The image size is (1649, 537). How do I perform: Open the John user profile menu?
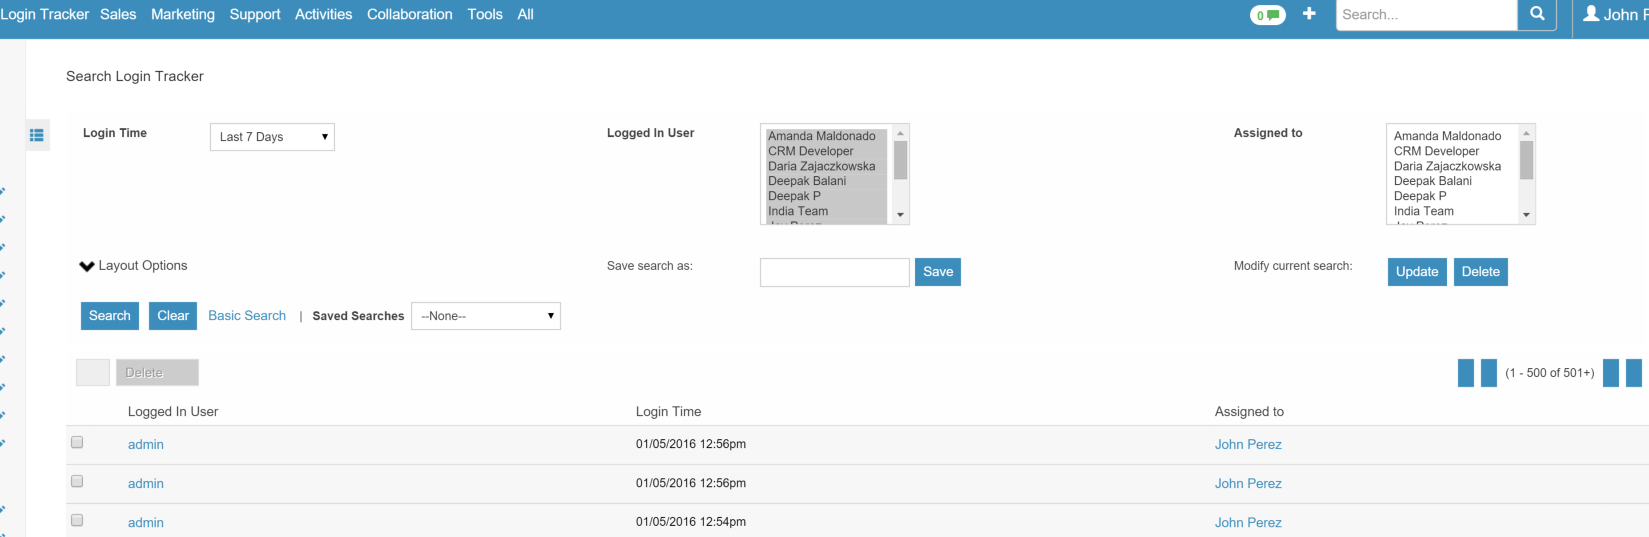[x=1615, y=15]
